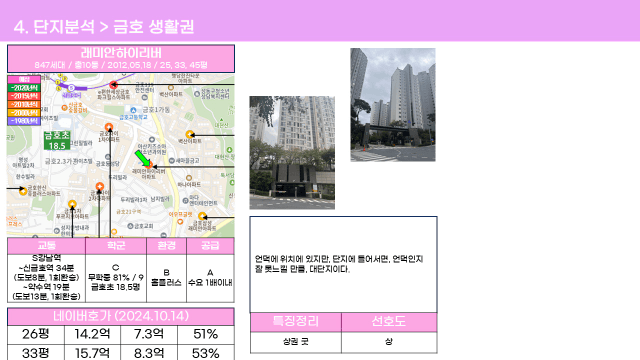Image resolution: width=640 pixels, height=360 pixels.
Task: Click the 15.7억 price cell
Action: click(92, 353)
